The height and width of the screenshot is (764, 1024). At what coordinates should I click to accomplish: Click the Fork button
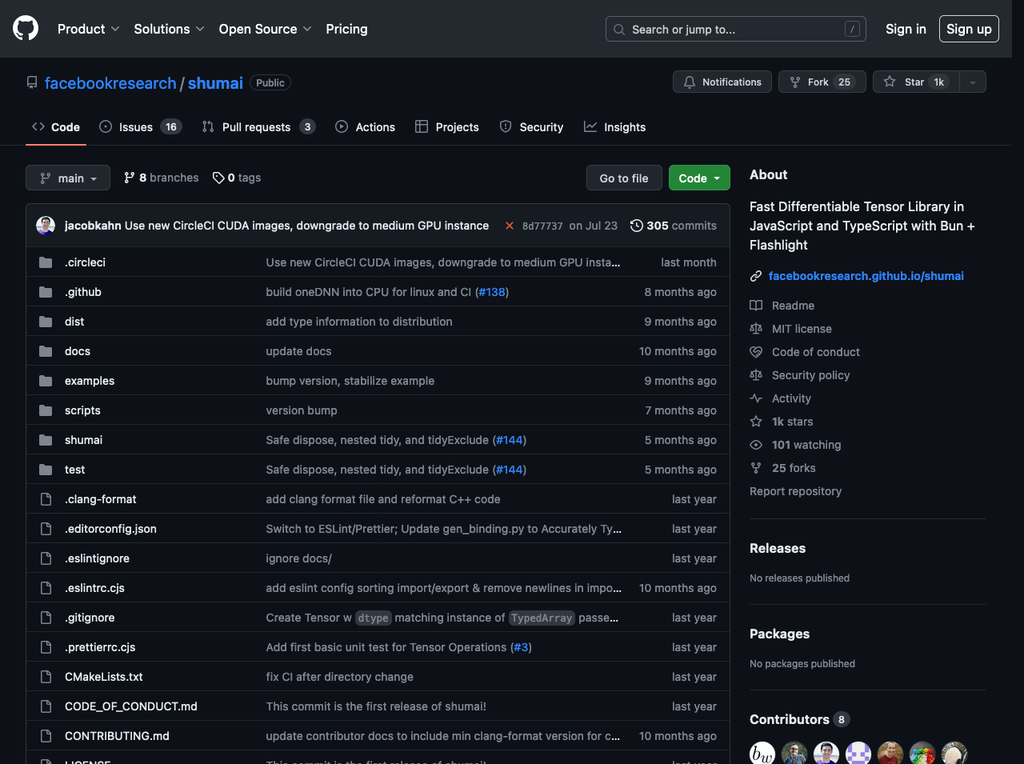pos(822,82)
